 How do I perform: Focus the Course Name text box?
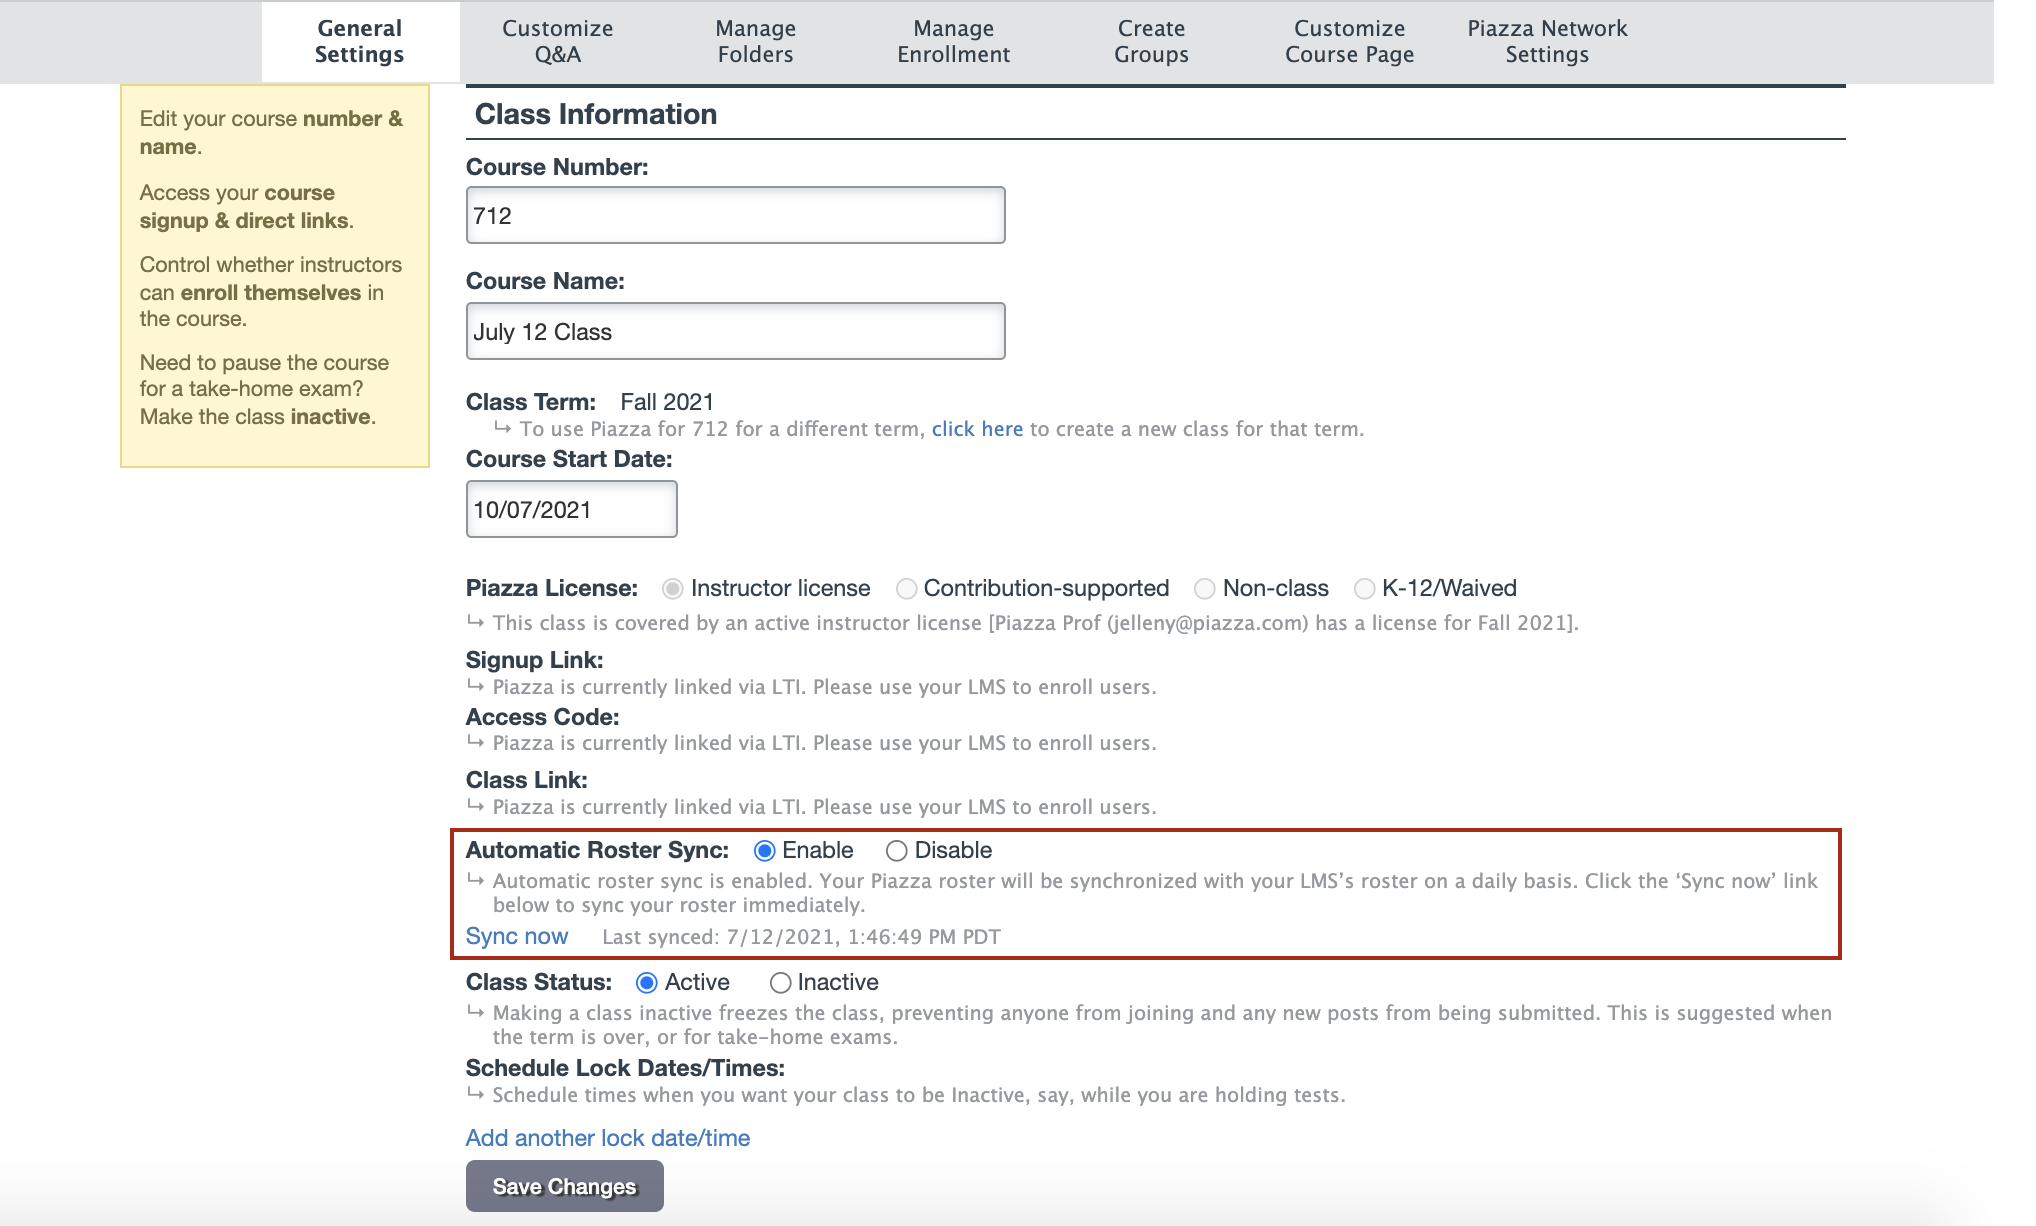click(x=735, y=331)
